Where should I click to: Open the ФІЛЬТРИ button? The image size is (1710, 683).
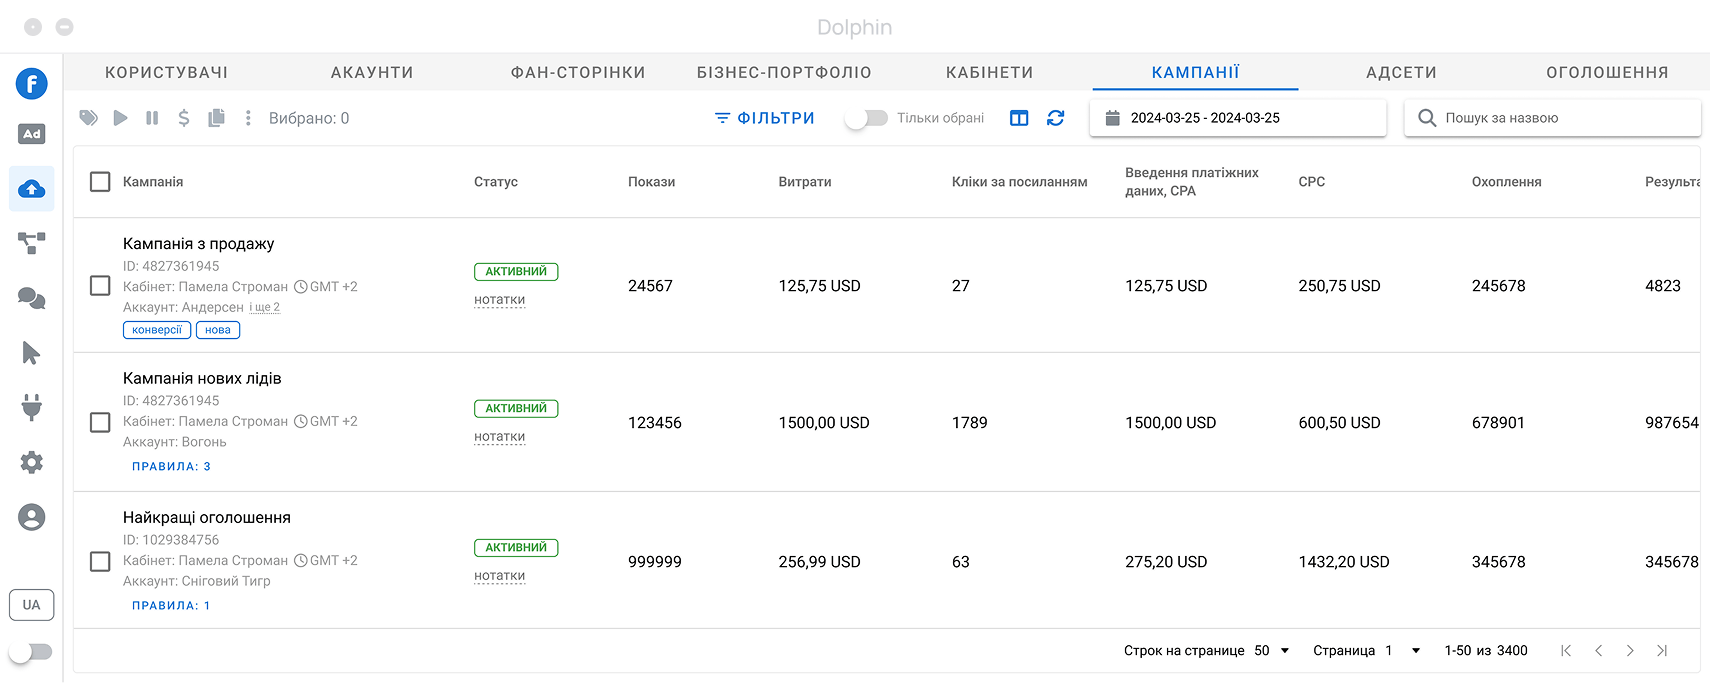click(x=765, y=118)
